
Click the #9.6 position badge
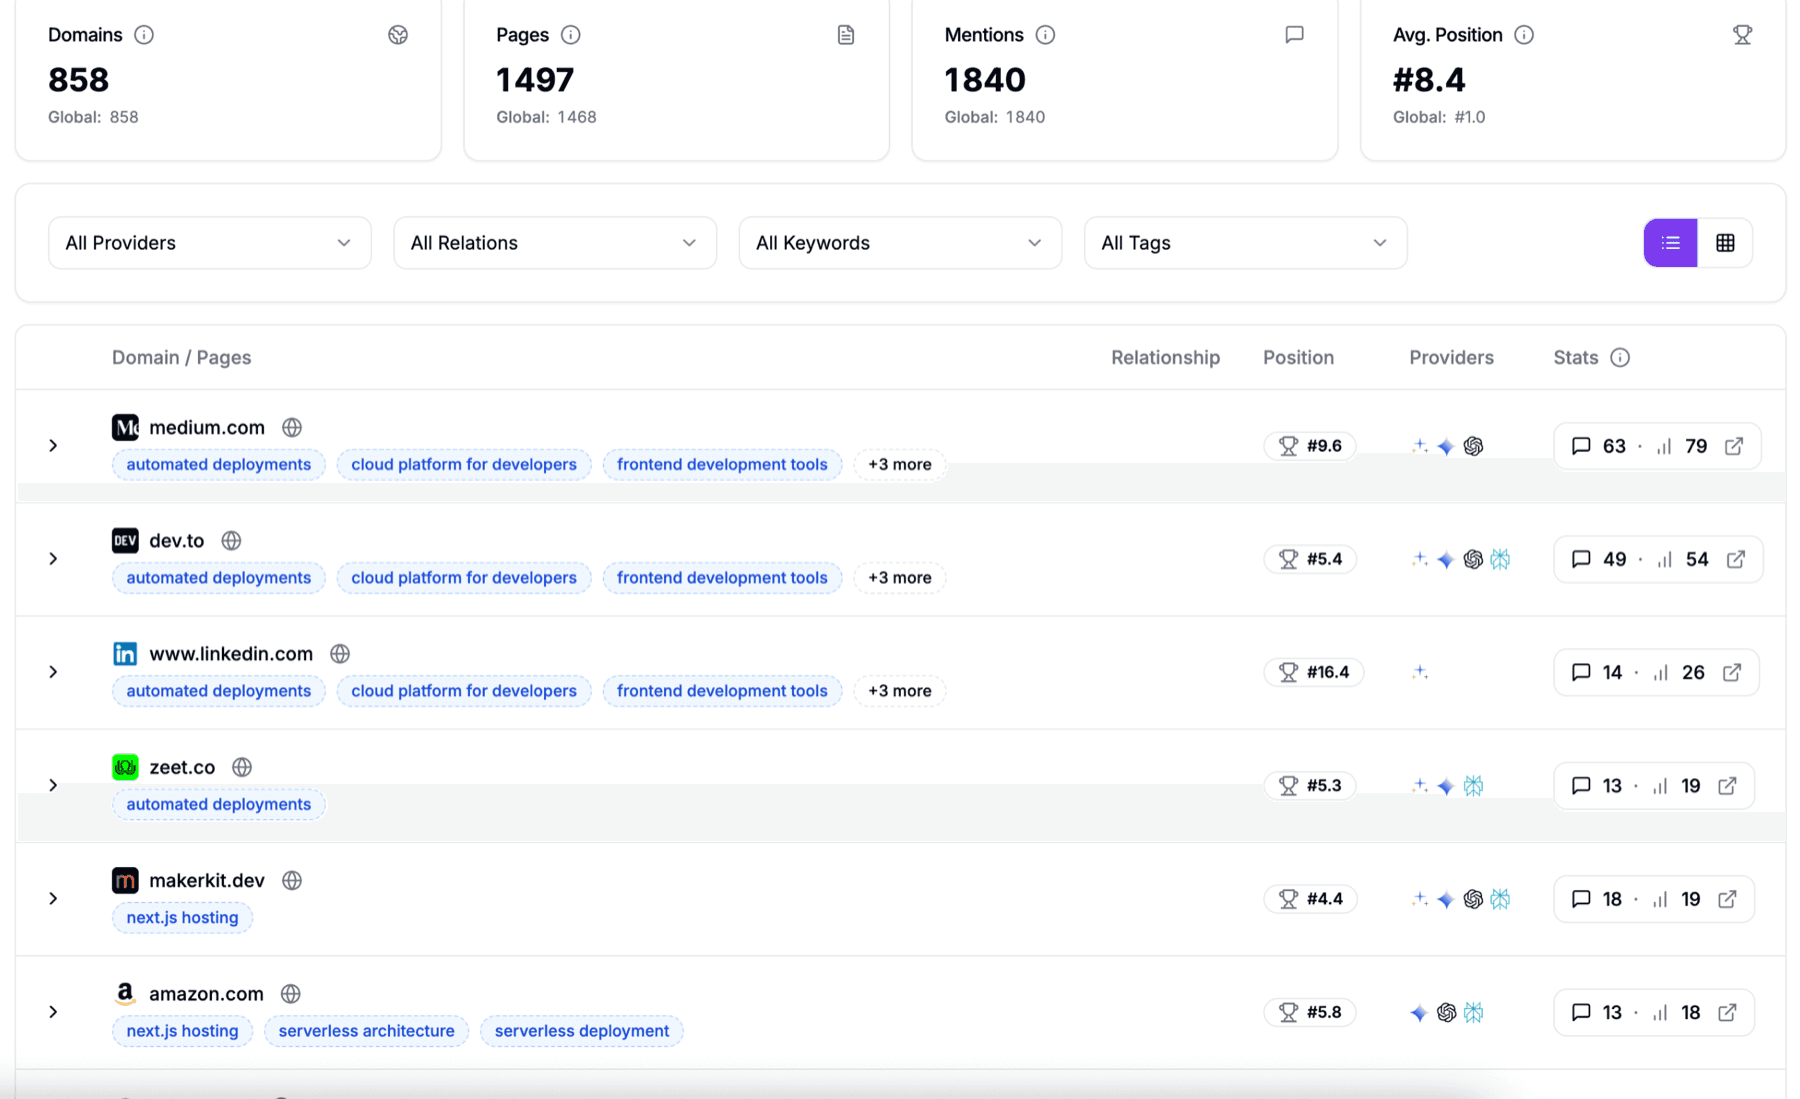[x=1310, y=446]
